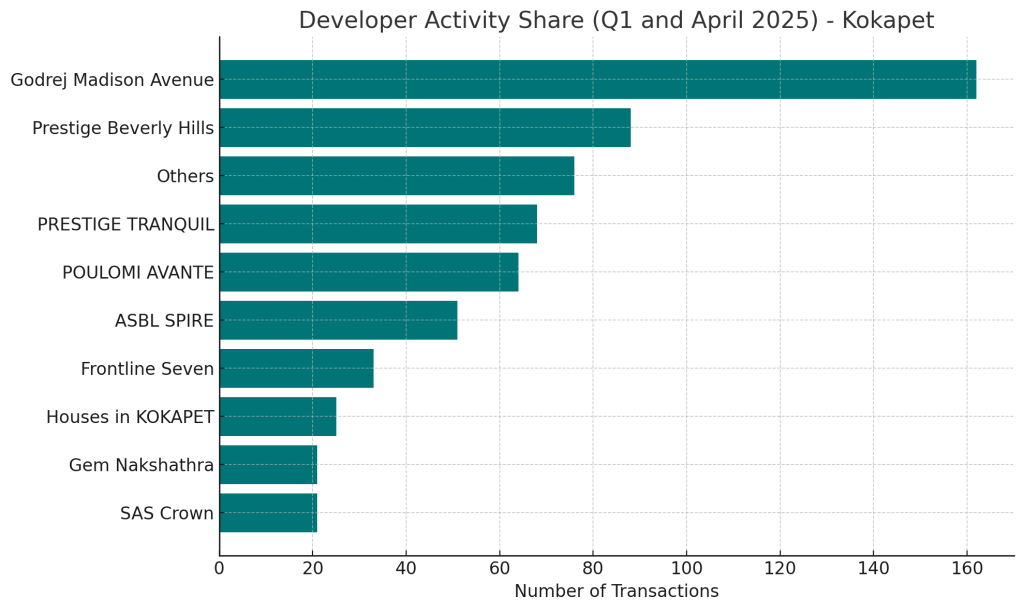
Task: Select the SAS Crown bar
Action: point(268,513)
